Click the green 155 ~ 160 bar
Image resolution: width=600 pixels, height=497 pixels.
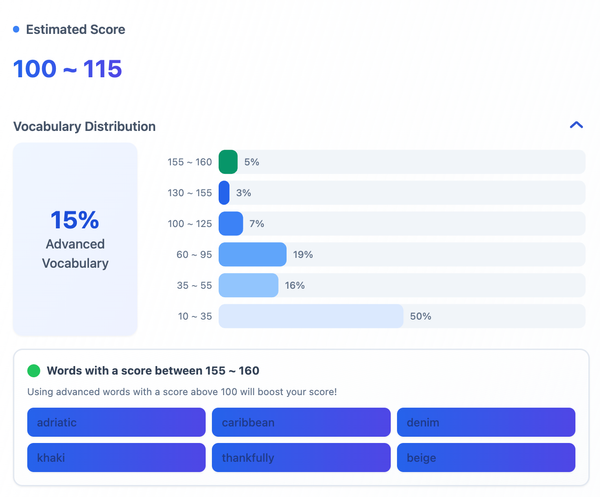coord(228,162)
